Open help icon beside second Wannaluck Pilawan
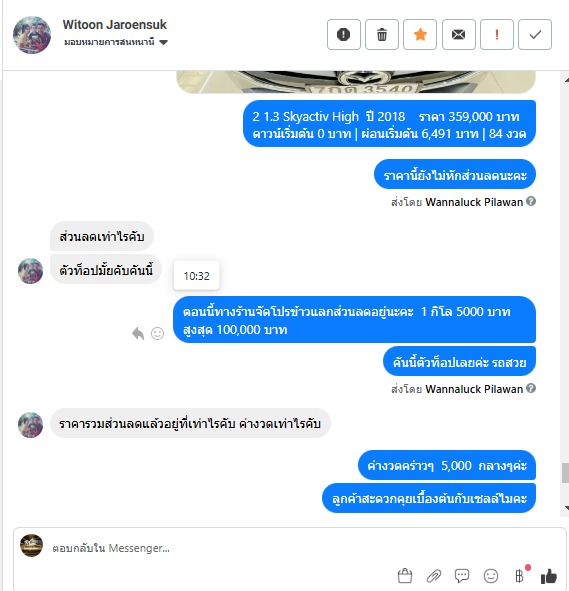This screenshot has width=569, height=591. tap(531, 388)
